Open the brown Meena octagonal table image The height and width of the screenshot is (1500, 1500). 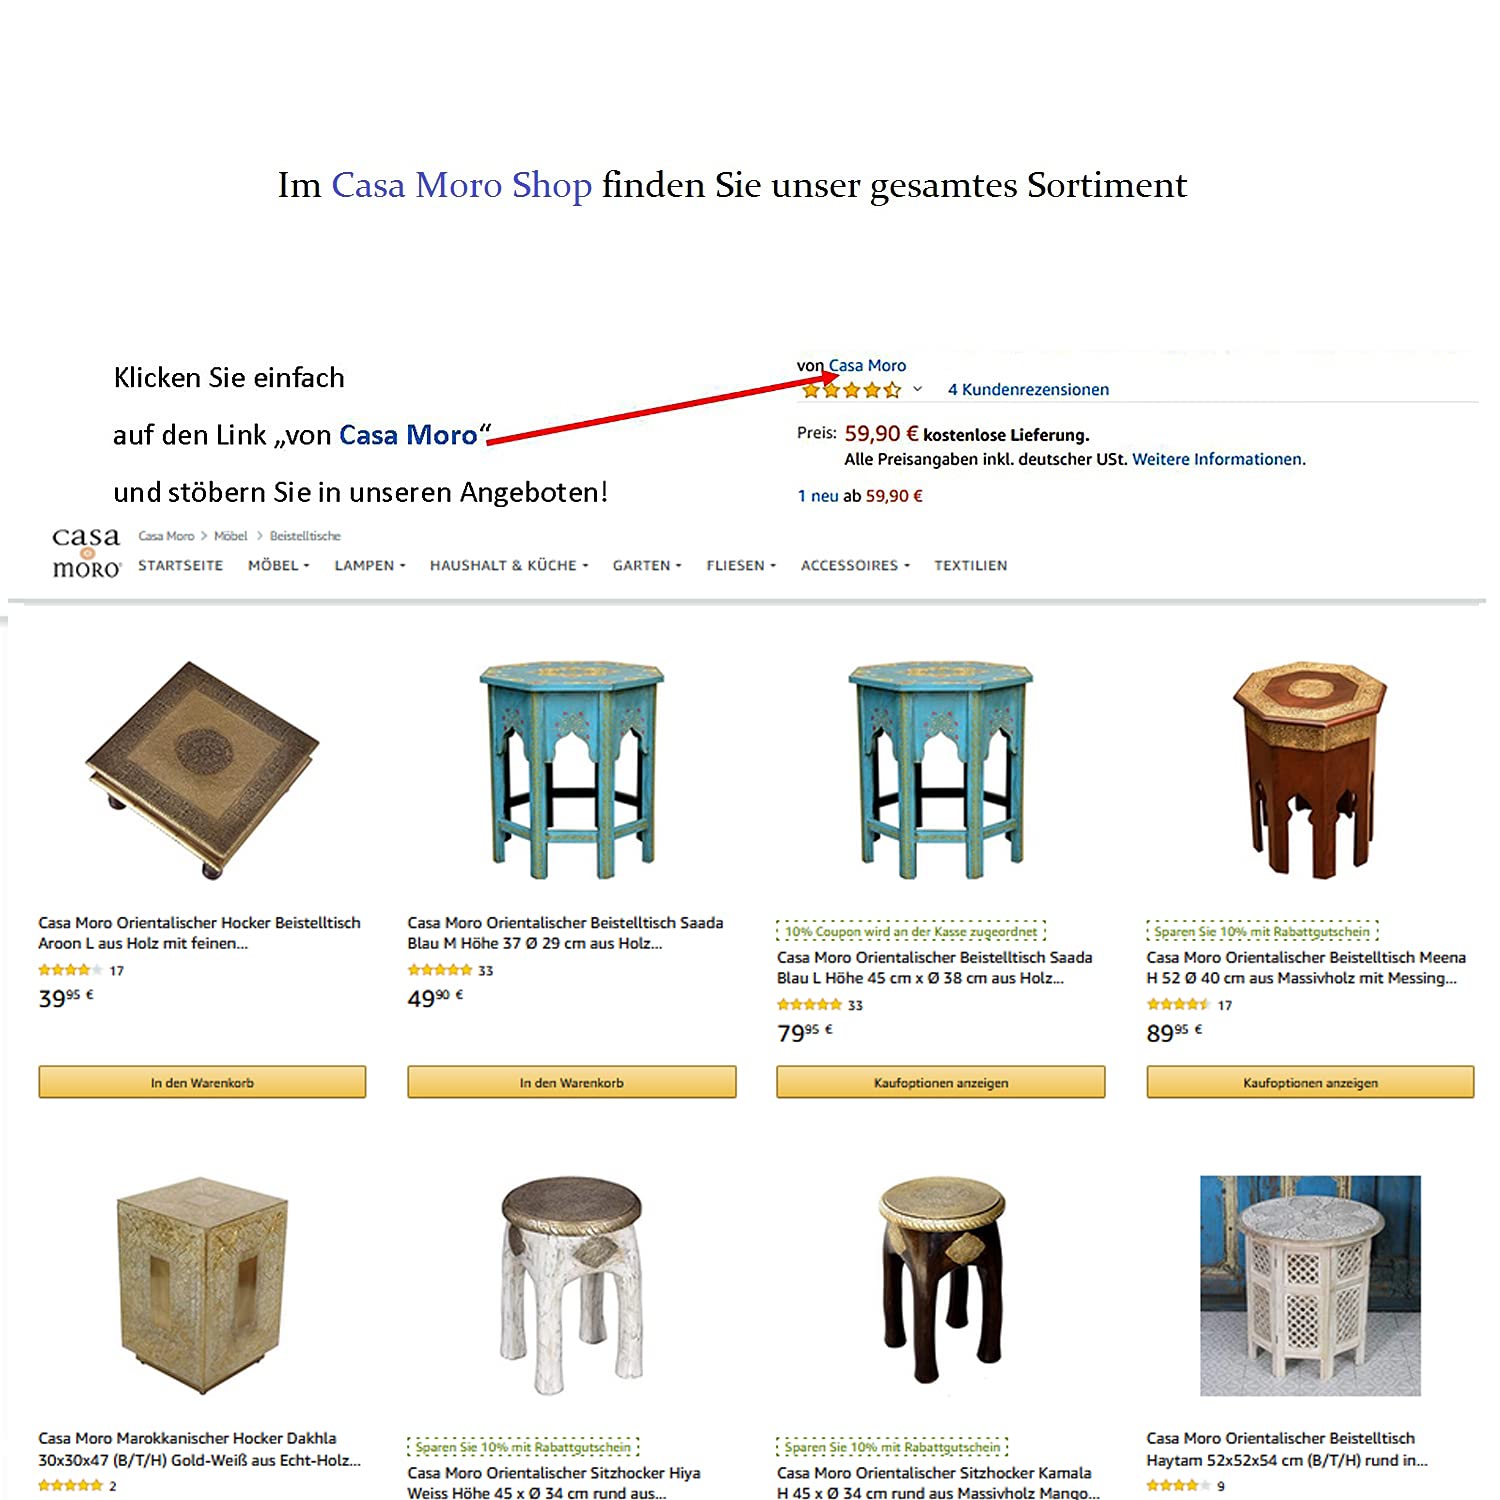tap(1310, 770)
